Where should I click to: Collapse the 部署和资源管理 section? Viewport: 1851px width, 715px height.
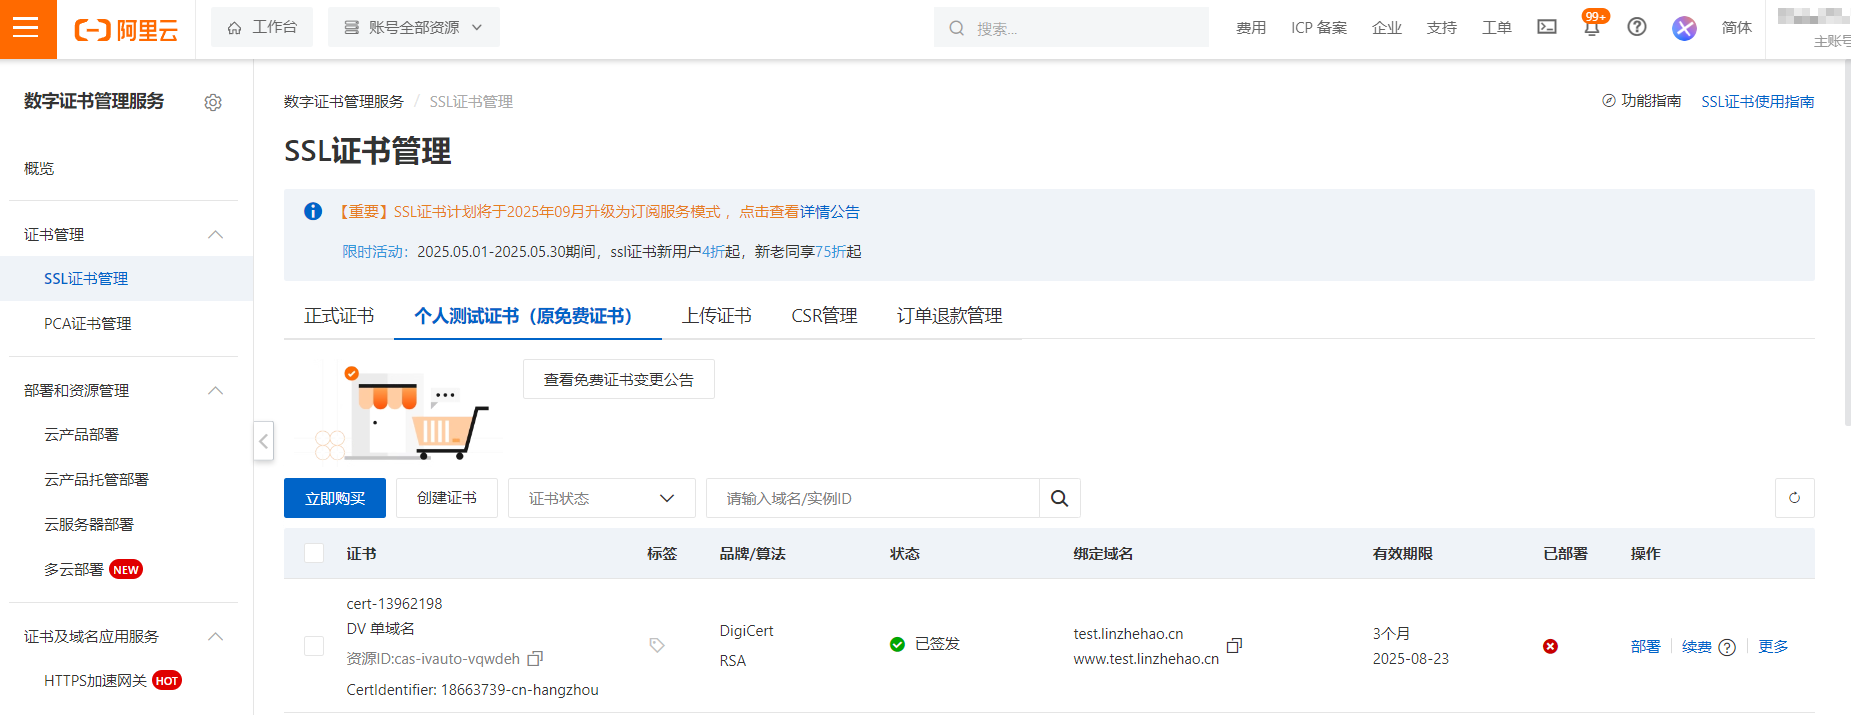point(215,390)
